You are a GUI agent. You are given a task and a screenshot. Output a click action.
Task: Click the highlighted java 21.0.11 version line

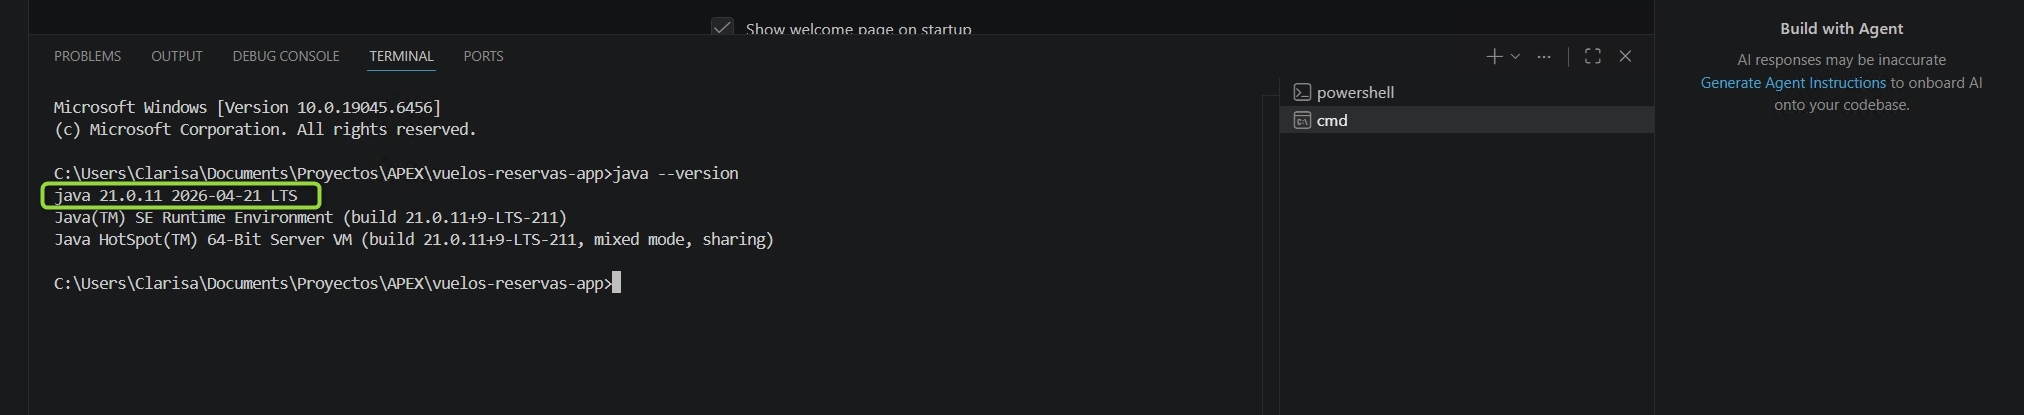pos(180,195)
